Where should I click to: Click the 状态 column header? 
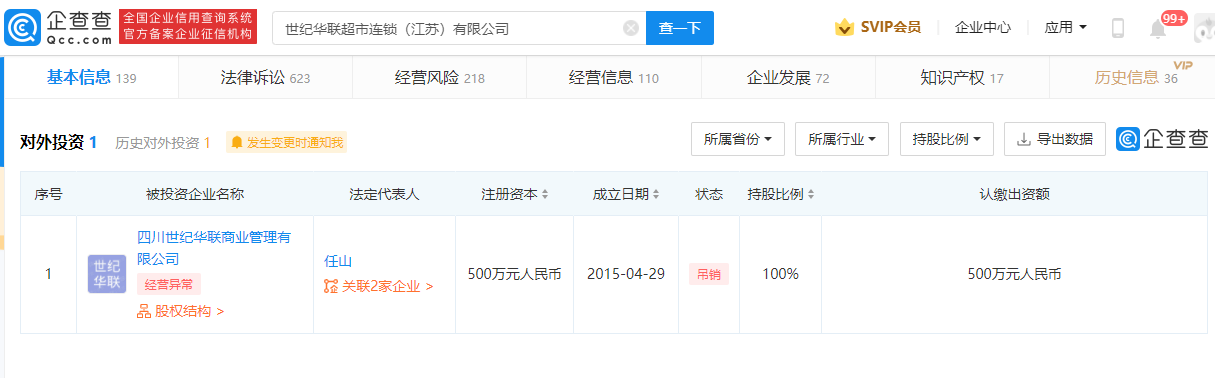point(709,194)
